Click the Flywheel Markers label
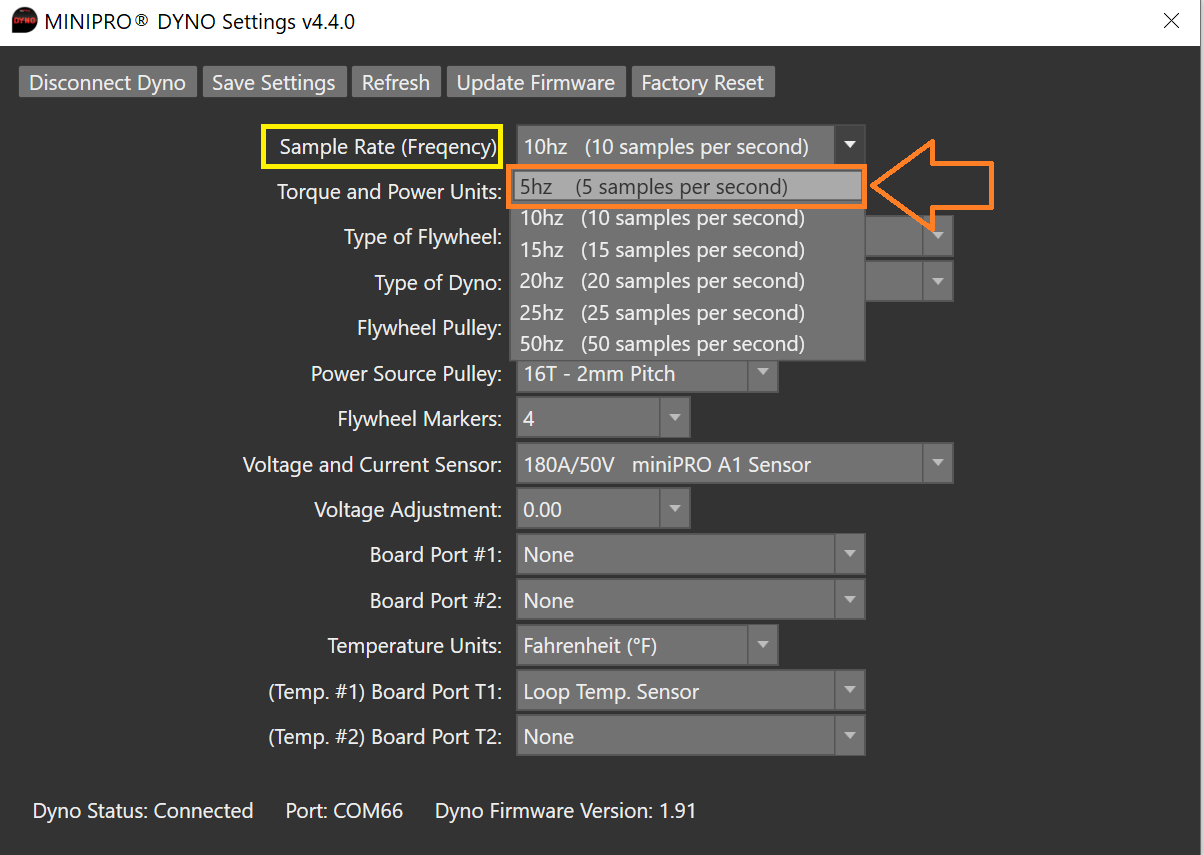This screenshot has height=855, width=1204. pos(420,419)
